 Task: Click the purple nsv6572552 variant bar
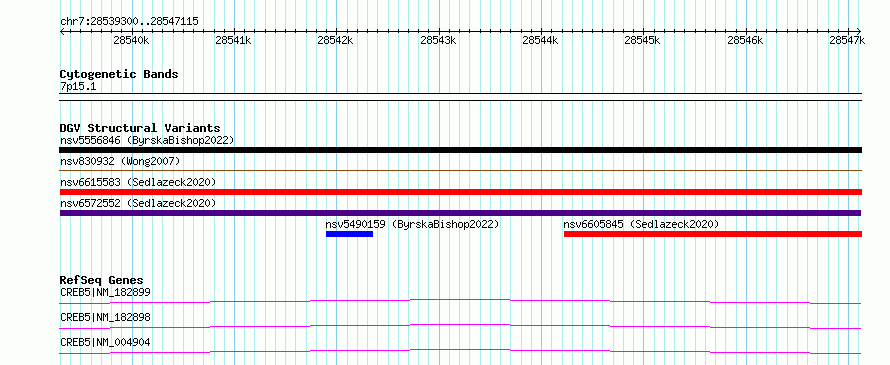pyautogui.click(x=460, y=213)
